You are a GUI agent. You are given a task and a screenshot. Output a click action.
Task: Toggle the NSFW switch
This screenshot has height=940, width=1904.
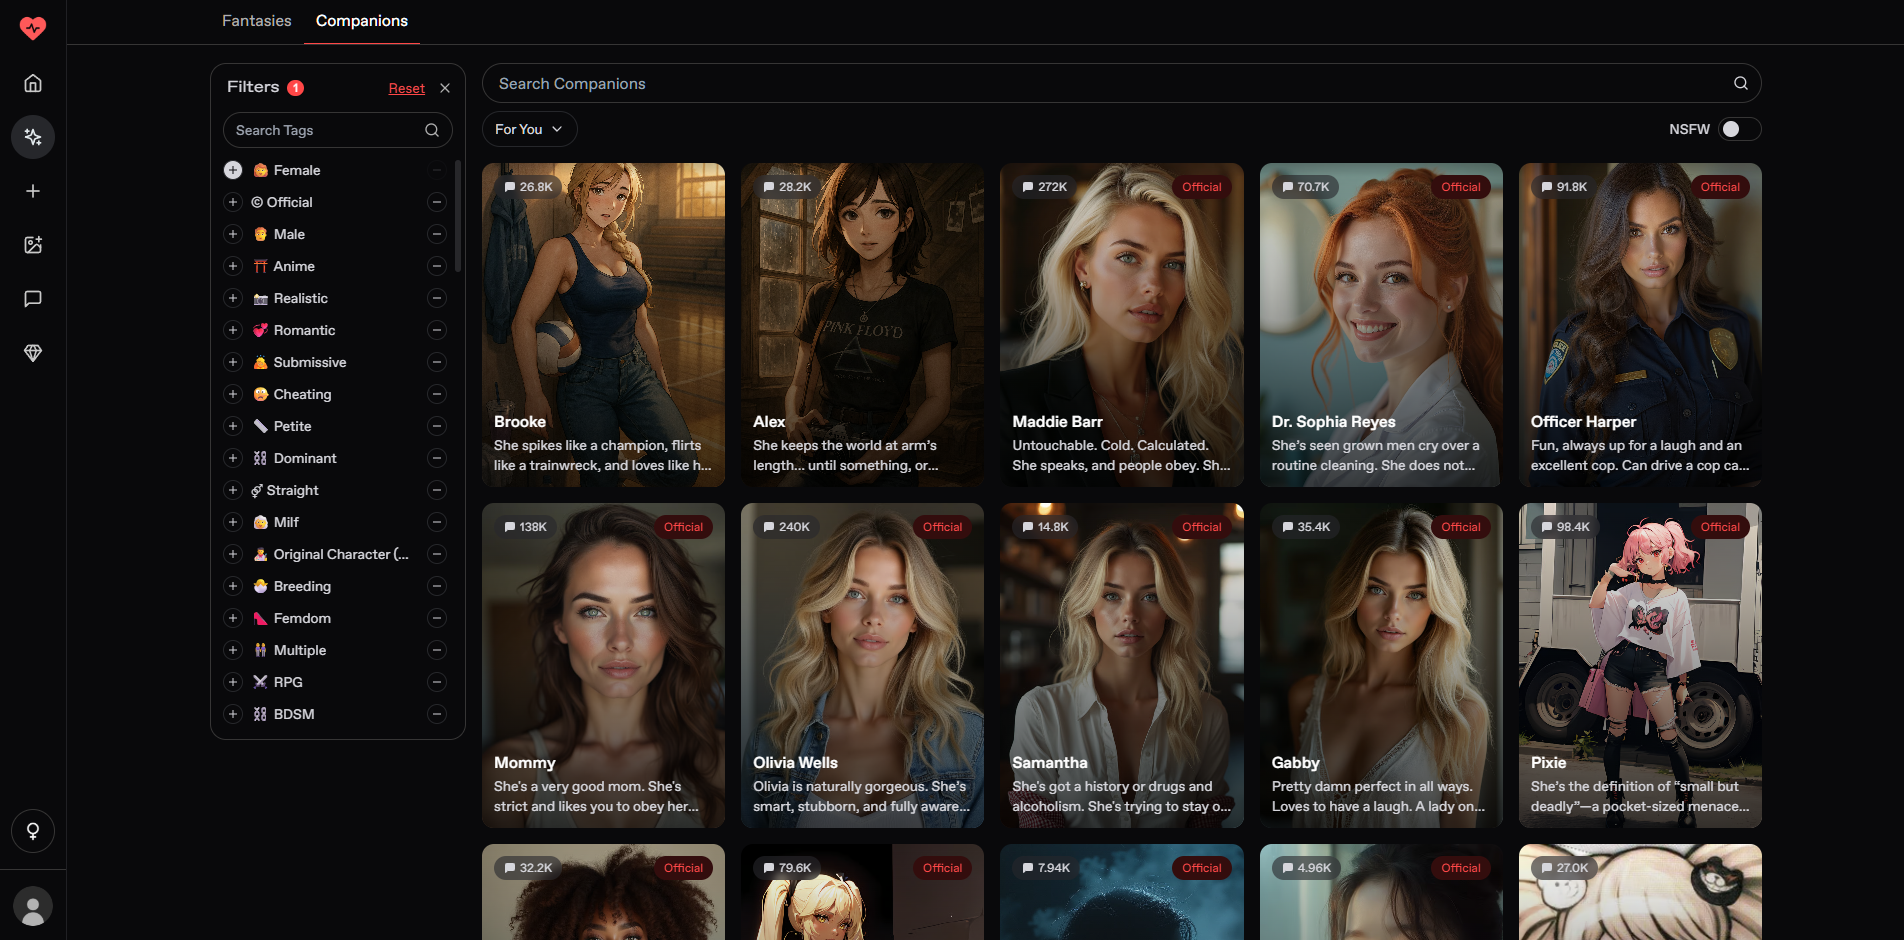coord(1740,129)
